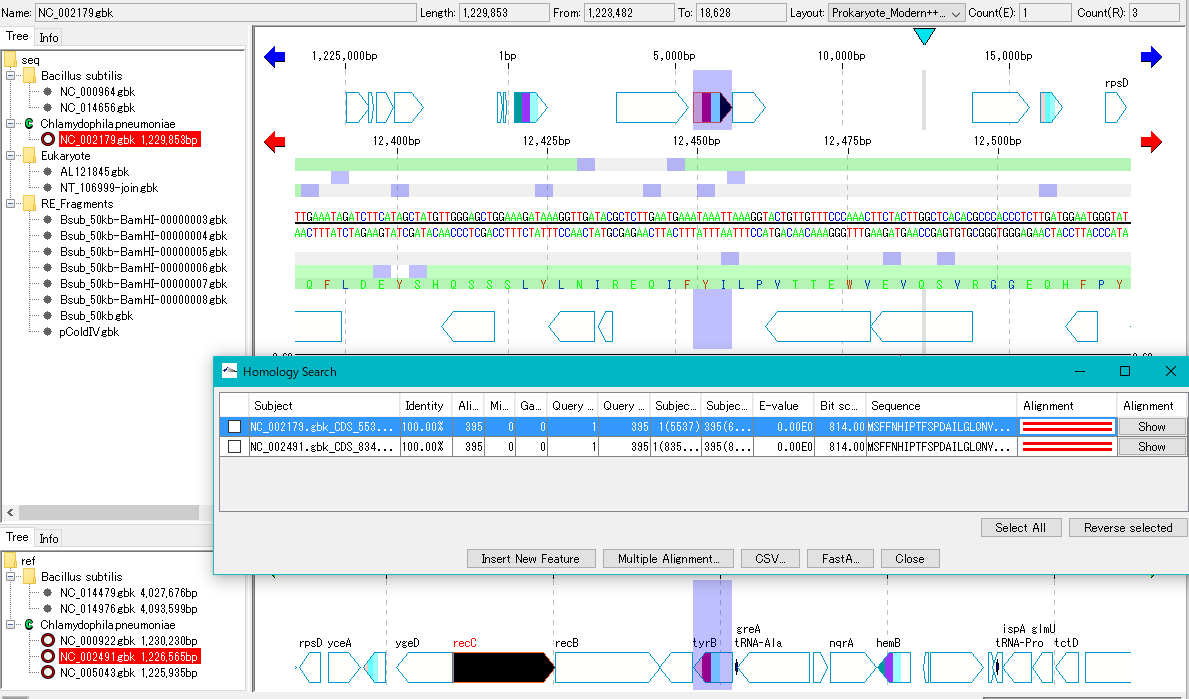The width and height of the screenshot is (1189, 699).
Task: Click the left arrow of the seq tree scrollbar
Action: 10,512
